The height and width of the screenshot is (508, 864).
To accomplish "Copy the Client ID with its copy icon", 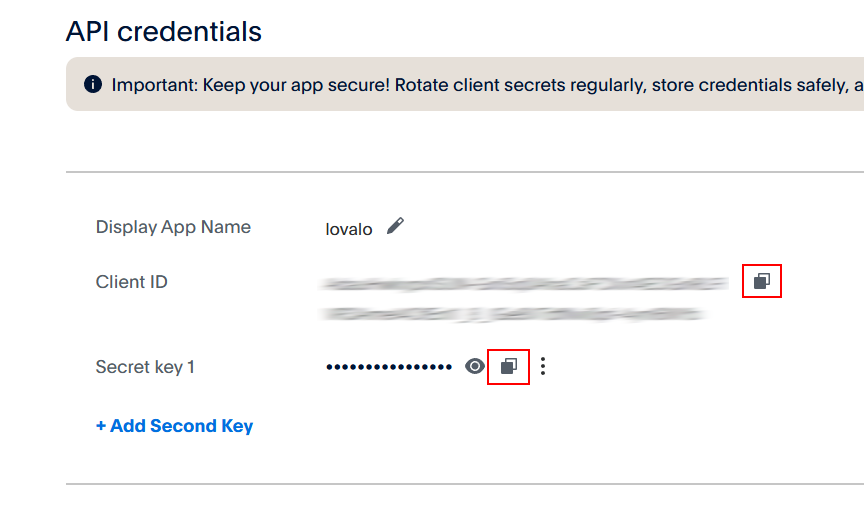I will pyautogui.click(x=761, y=282).
